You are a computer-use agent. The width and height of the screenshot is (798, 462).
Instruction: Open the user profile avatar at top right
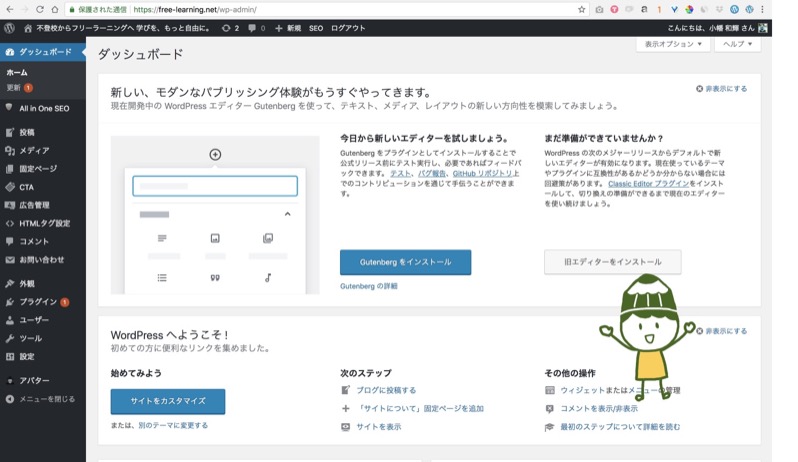[762, 28]
